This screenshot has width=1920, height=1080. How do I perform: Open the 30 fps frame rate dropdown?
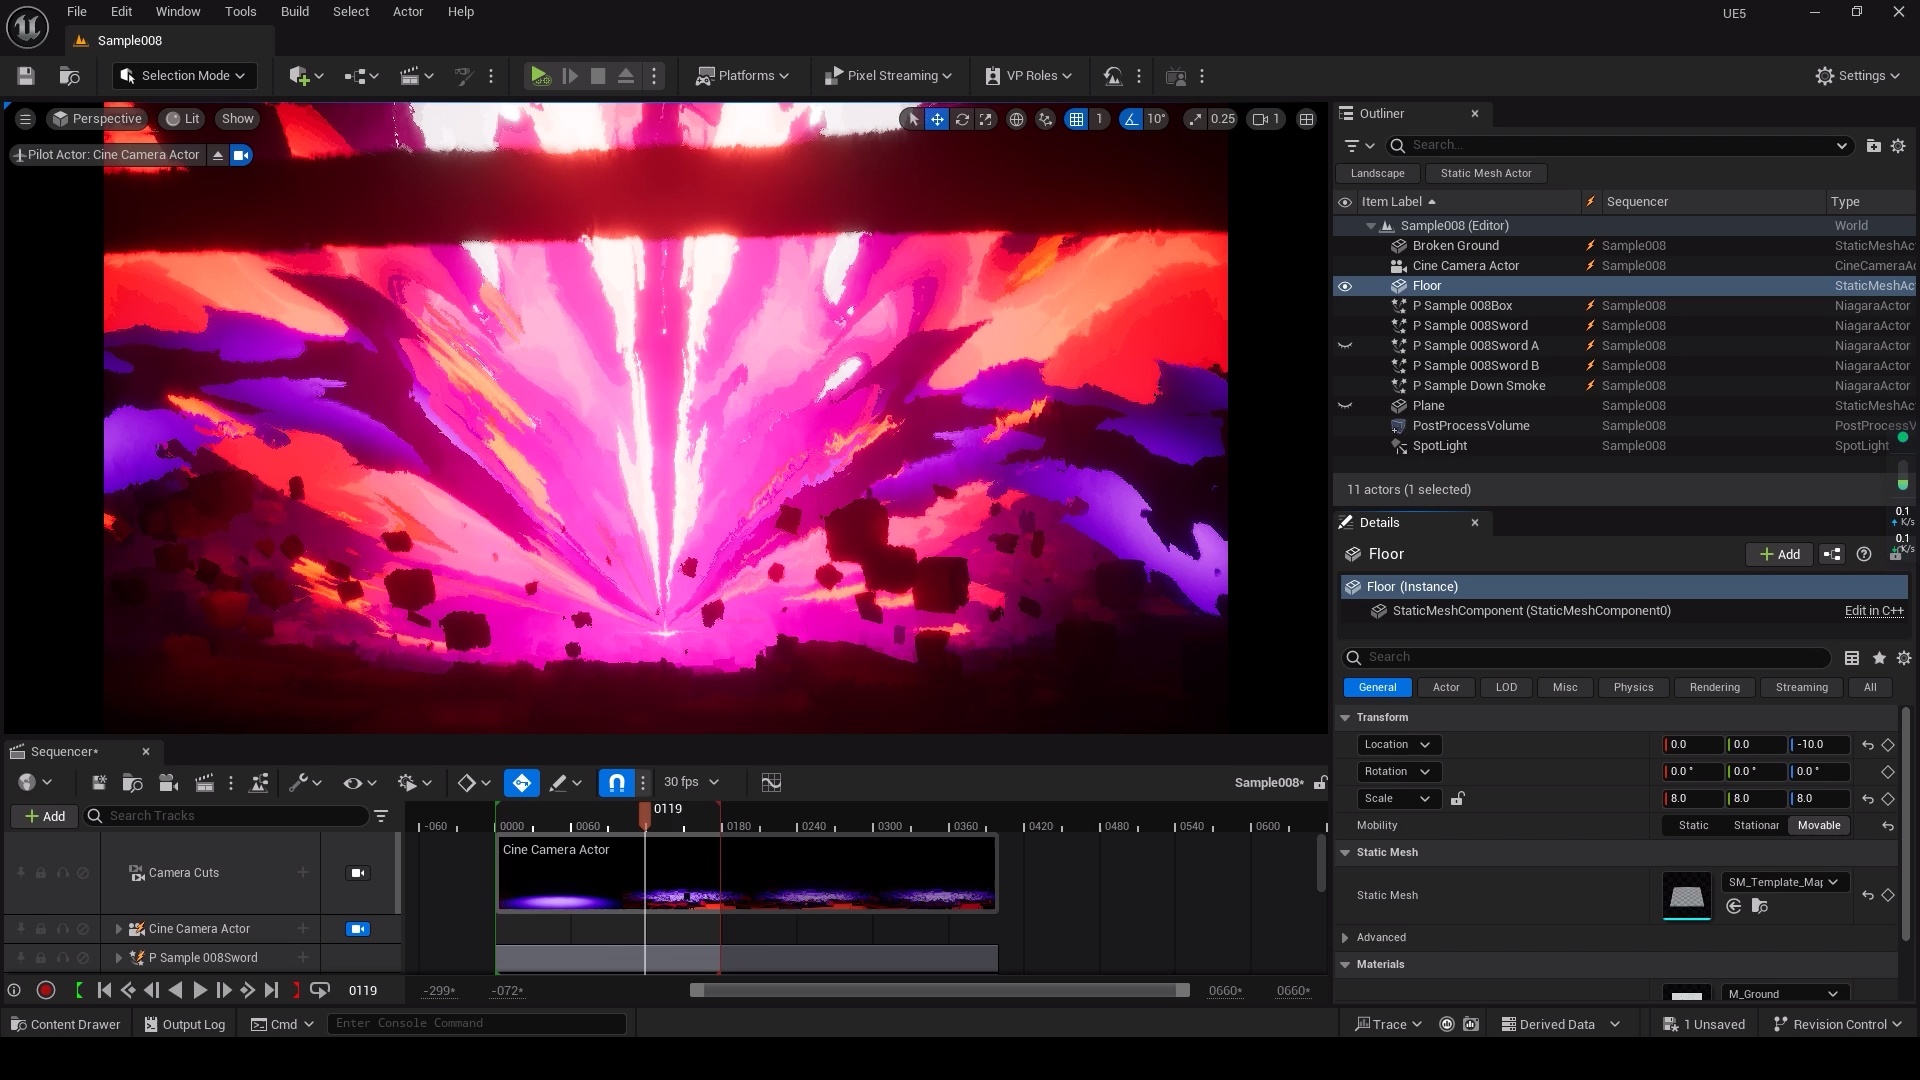click(x=690, y=782)
